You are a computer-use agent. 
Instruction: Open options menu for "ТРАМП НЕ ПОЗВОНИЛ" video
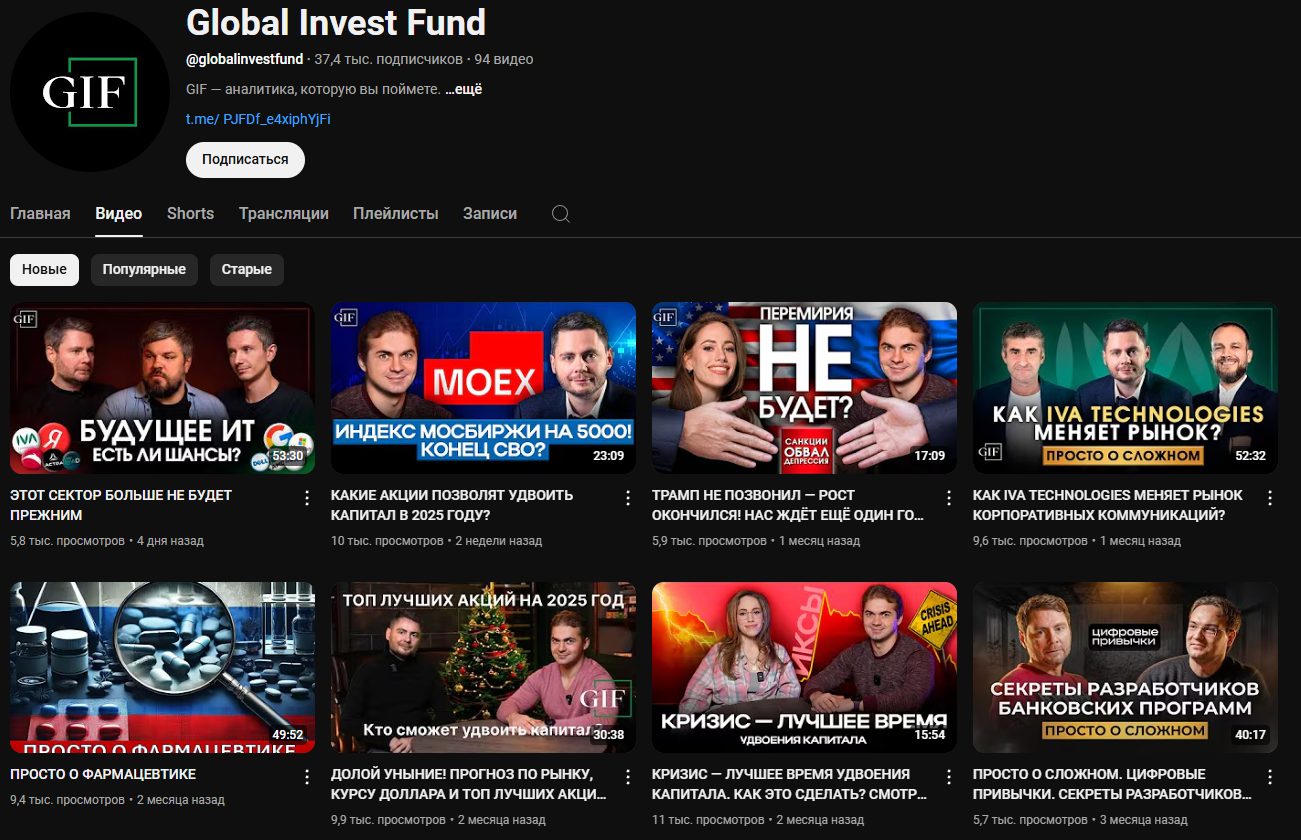coord(949,498)
